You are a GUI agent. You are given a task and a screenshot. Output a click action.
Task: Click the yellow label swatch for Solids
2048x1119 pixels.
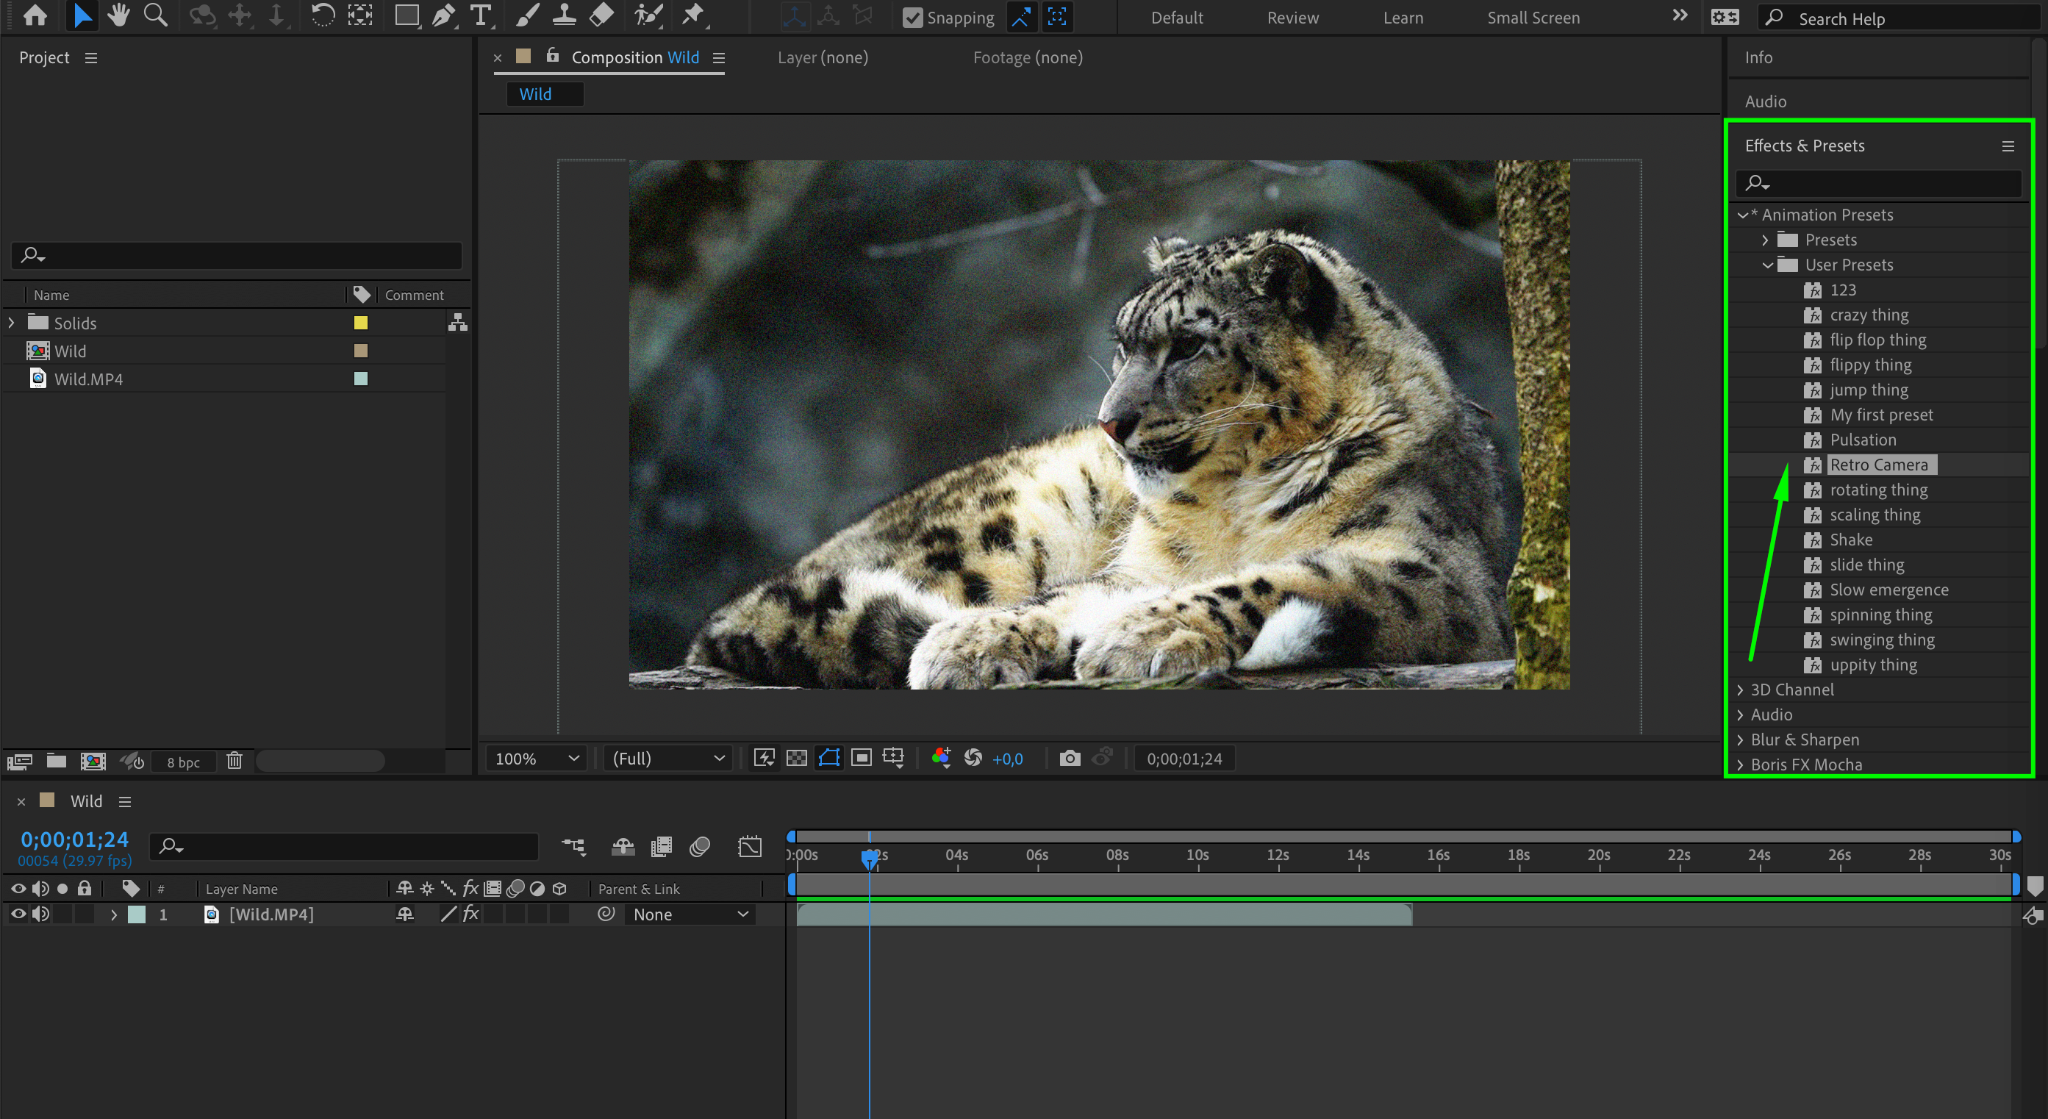[361, 323]
